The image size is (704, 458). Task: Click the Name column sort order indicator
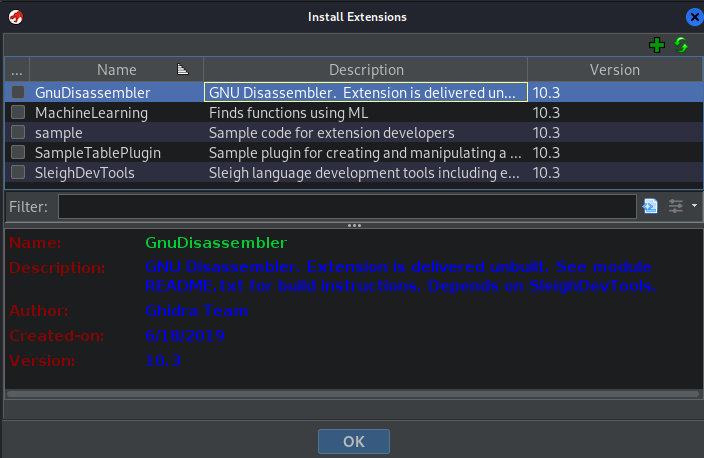(x=183, y=69)
